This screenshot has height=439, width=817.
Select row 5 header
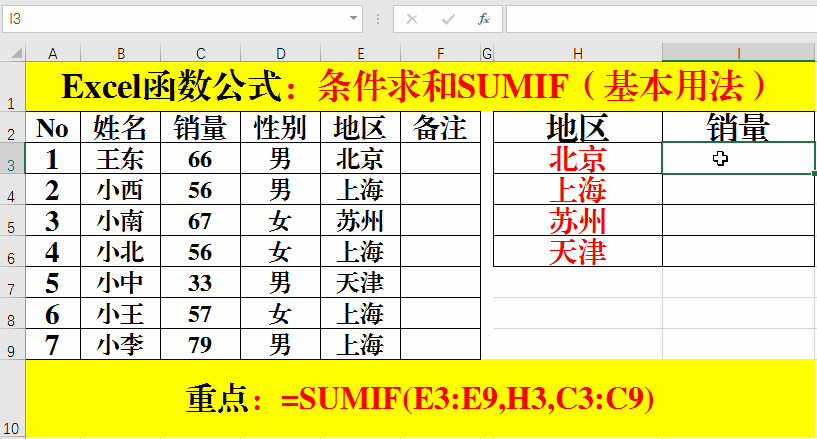coord(11,220)
